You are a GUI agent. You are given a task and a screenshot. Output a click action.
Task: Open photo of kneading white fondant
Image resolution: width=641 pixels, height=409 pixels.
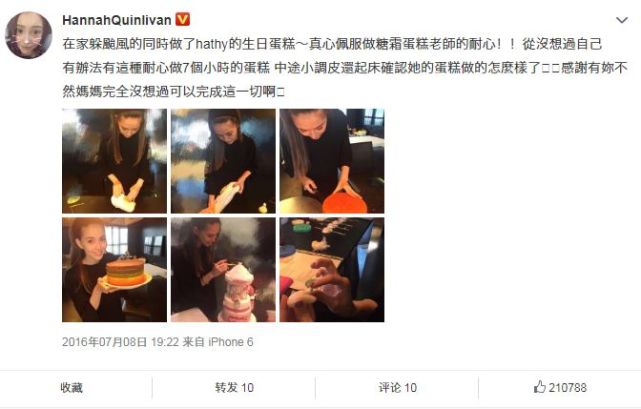114,161
